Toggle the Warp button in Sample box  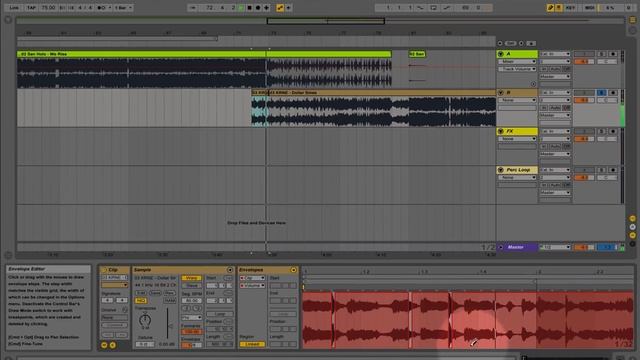tap(191, 278)
